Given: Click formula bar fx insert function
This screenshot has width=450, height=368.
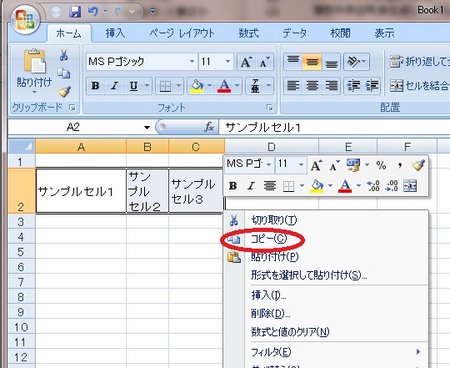Looking at the screenshot, I should tap(209, 127).
